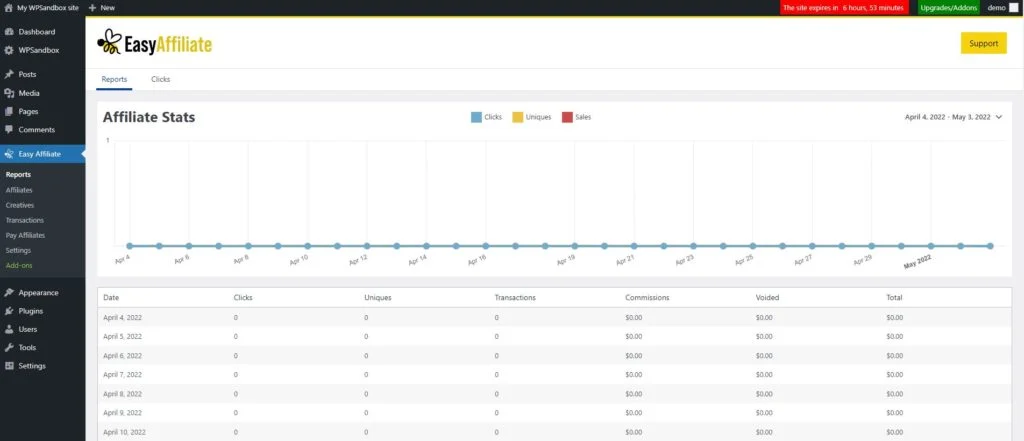Open Pay Affiliates submenu item

pos(25,235)
